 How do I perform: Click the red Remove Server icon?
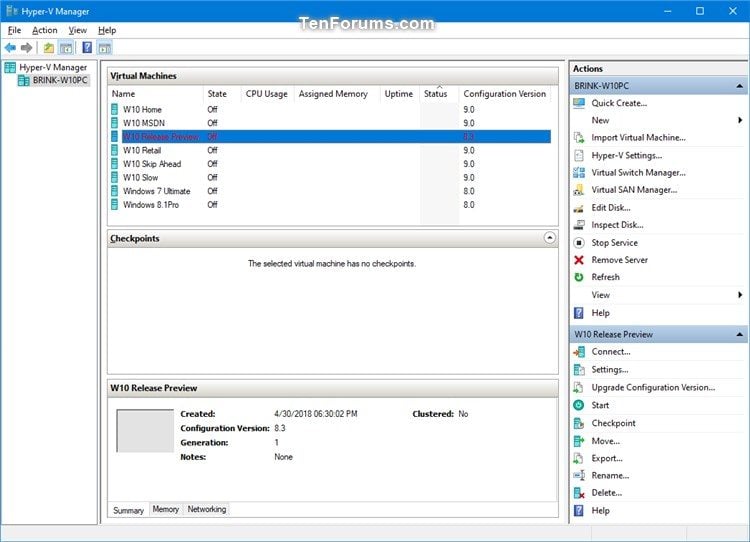click(x=579, y=260)
